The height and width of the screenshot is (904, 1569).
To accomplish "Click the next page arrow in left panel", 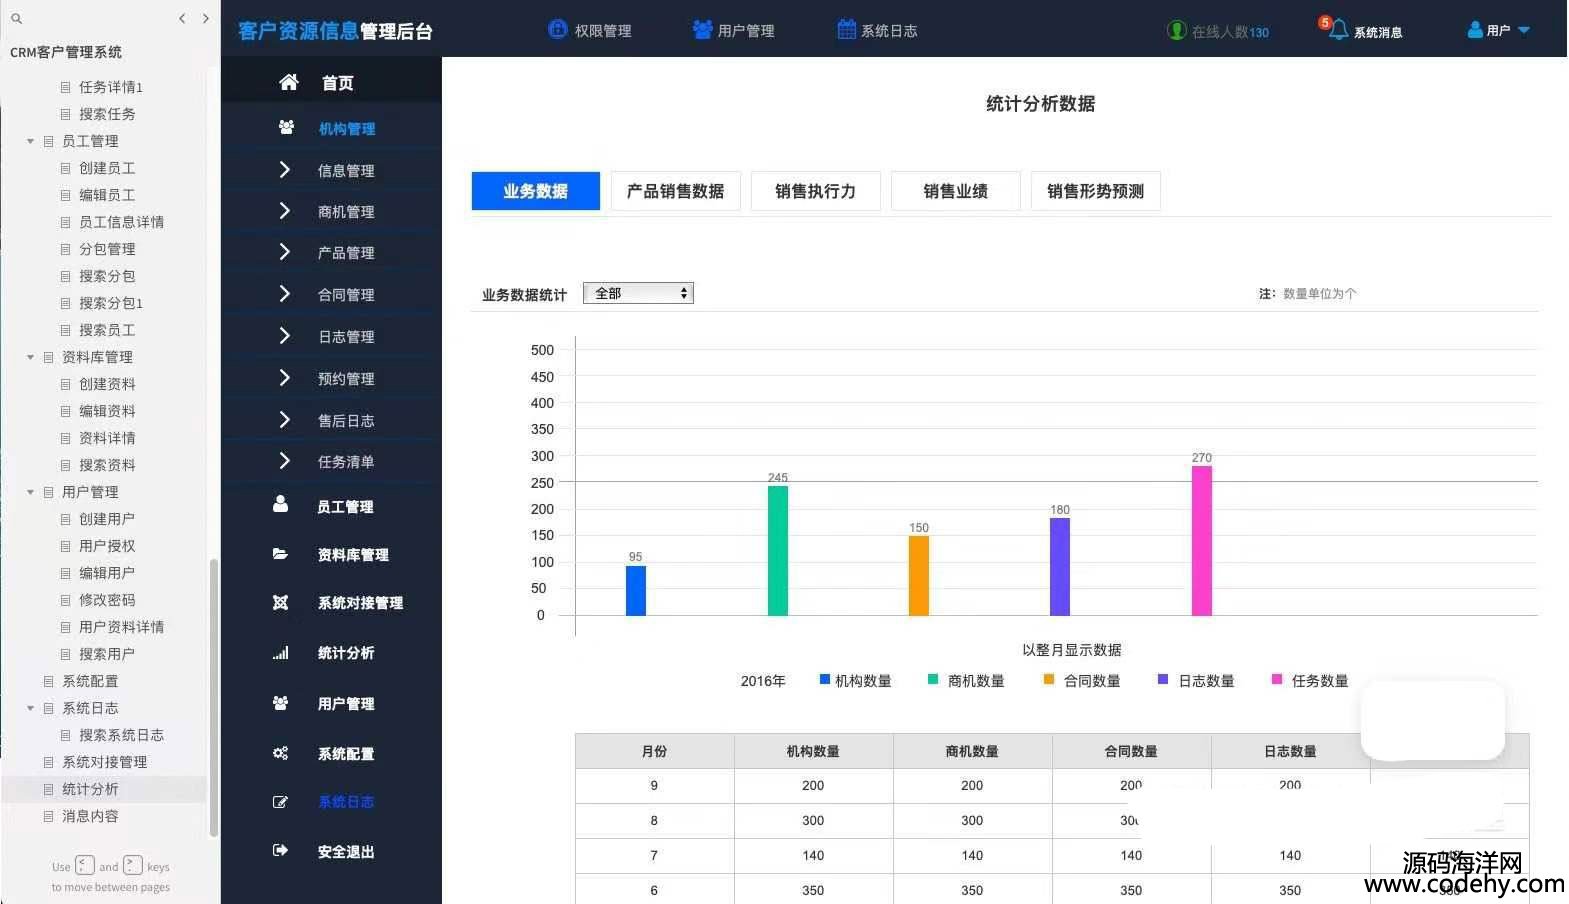I will coord(206,18).
